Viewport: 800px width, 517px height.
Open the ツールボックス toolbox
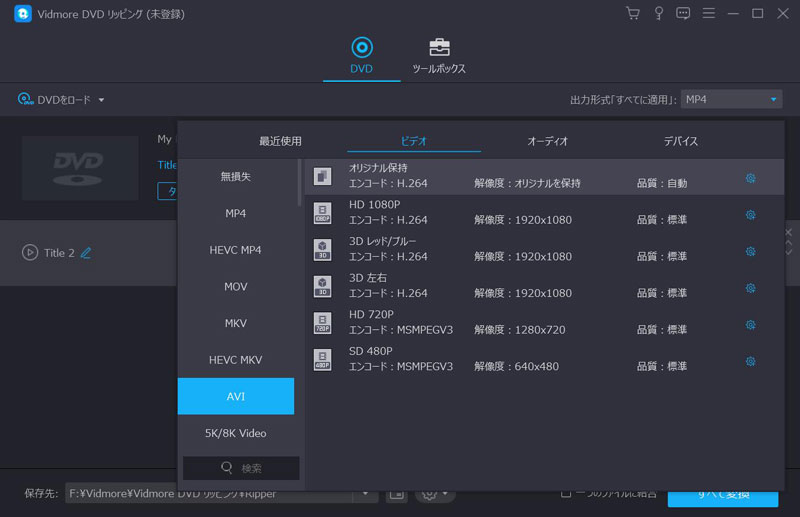[439, 56]
